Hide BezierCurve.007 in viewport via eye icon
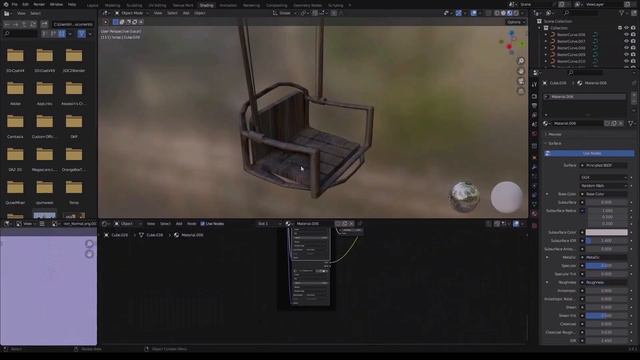This screenshot has height=360, width=640. (x=626, y=41)
